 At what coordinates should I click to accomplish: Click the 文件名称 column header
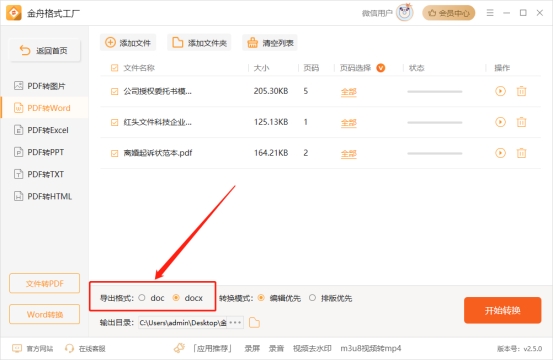[x=139, y=68]
